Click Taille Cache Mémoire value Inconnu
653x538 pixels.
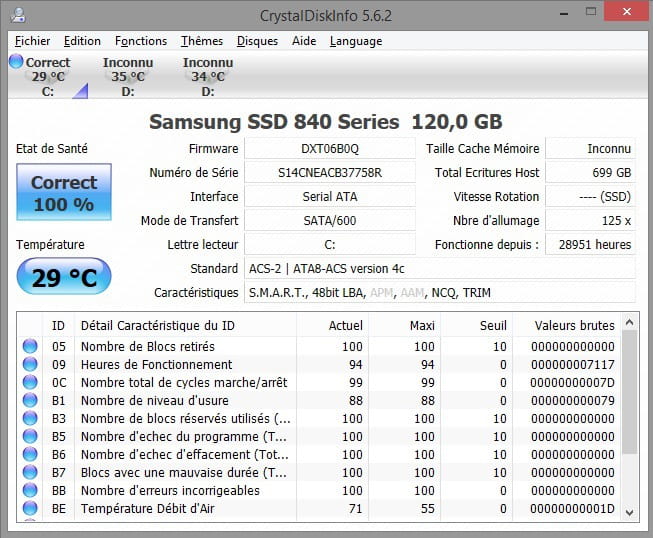tap(591, 149)
